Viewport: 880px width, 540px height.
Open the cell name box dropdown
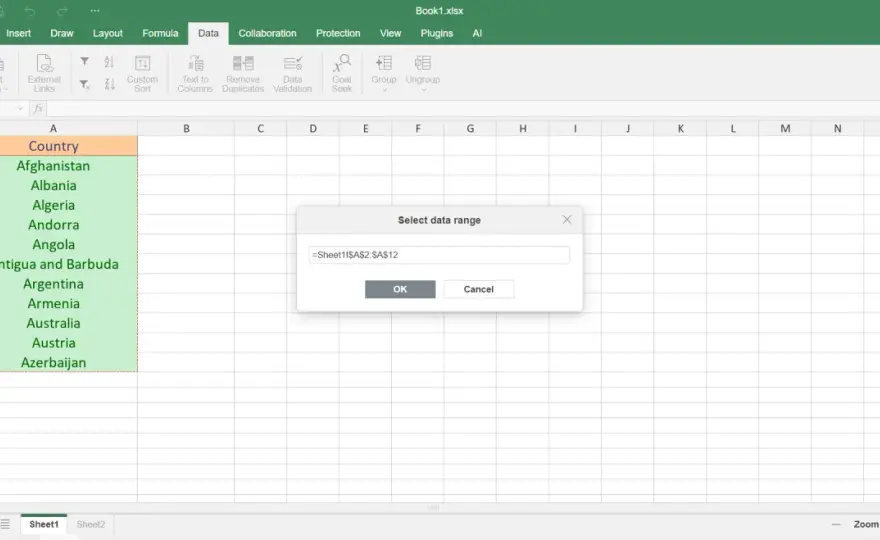pyautogui.click(x=20, y=108)
